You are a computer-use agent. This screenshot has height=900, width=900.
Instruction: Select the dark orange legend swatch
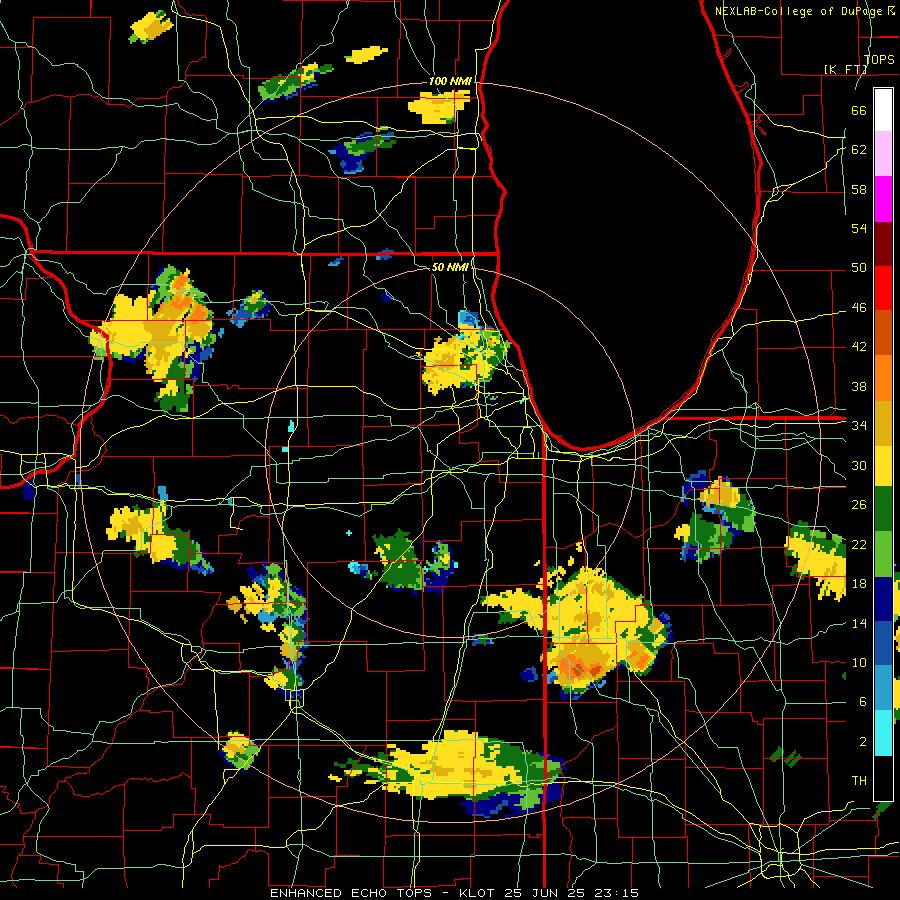click(x=883, y=332)
